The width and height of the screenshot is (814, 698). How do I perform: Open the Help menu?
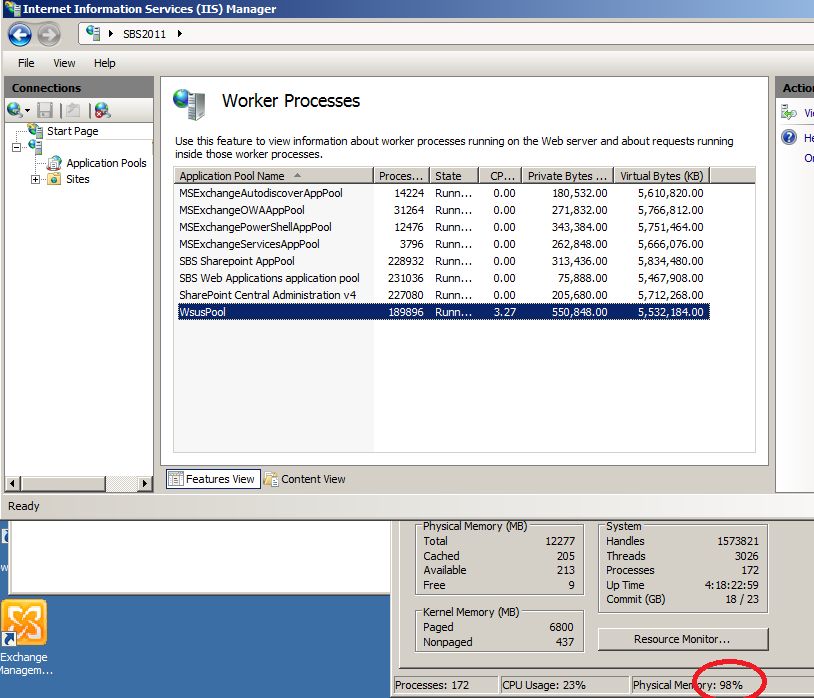pos(104,63)
